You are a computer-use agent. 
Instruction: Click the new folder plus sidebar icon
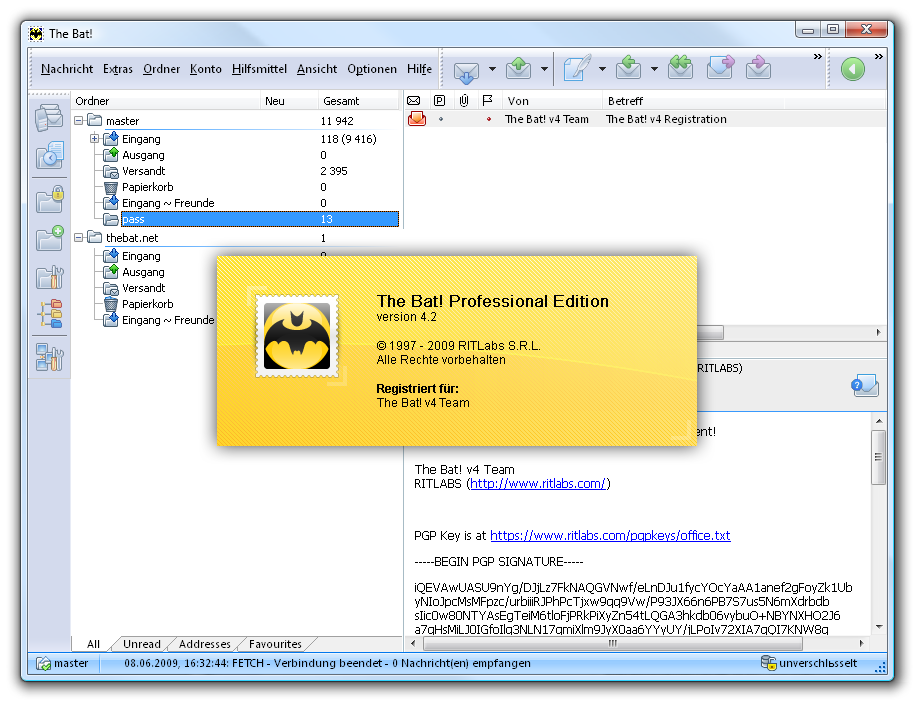pyautogui.click(x=49, y=238)
